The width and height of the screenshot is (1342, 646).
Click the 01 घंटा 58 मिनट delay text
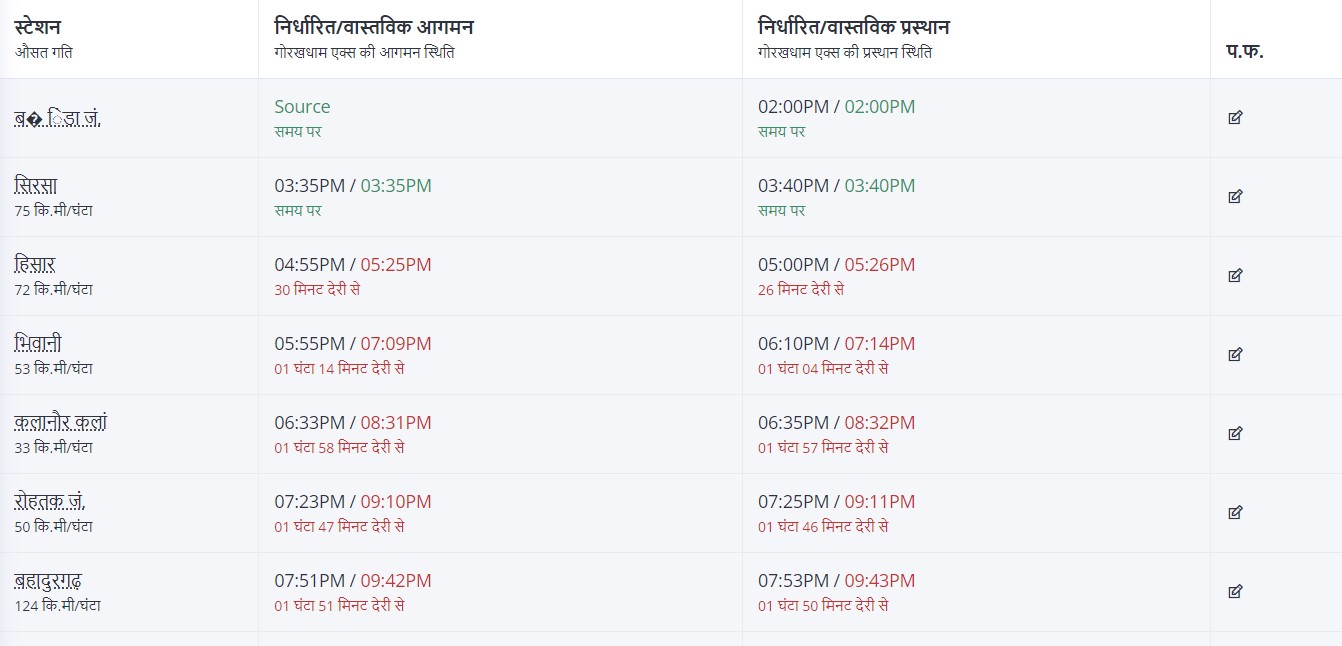339,448
